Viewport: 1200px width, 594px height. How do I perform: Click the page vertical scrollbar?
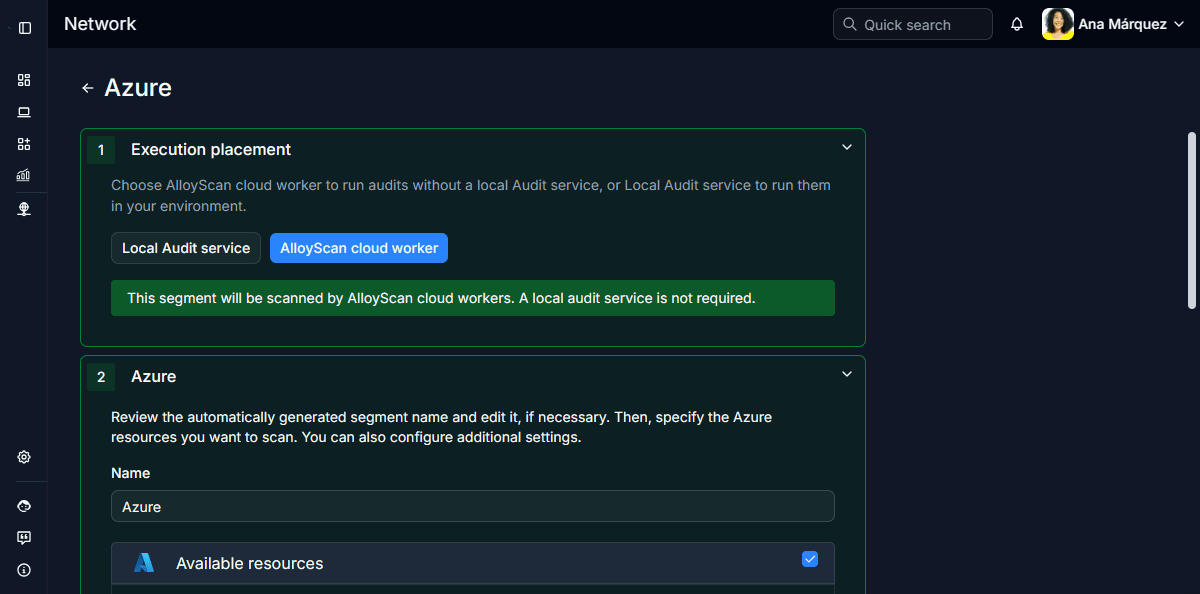point(1191,220)
